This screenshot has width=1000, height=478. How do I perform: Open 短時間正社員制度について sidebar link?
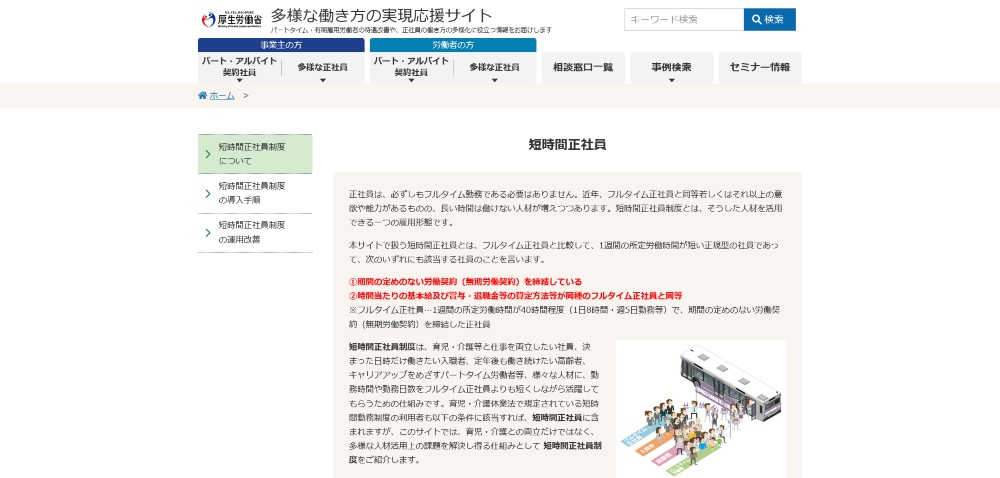255,154
